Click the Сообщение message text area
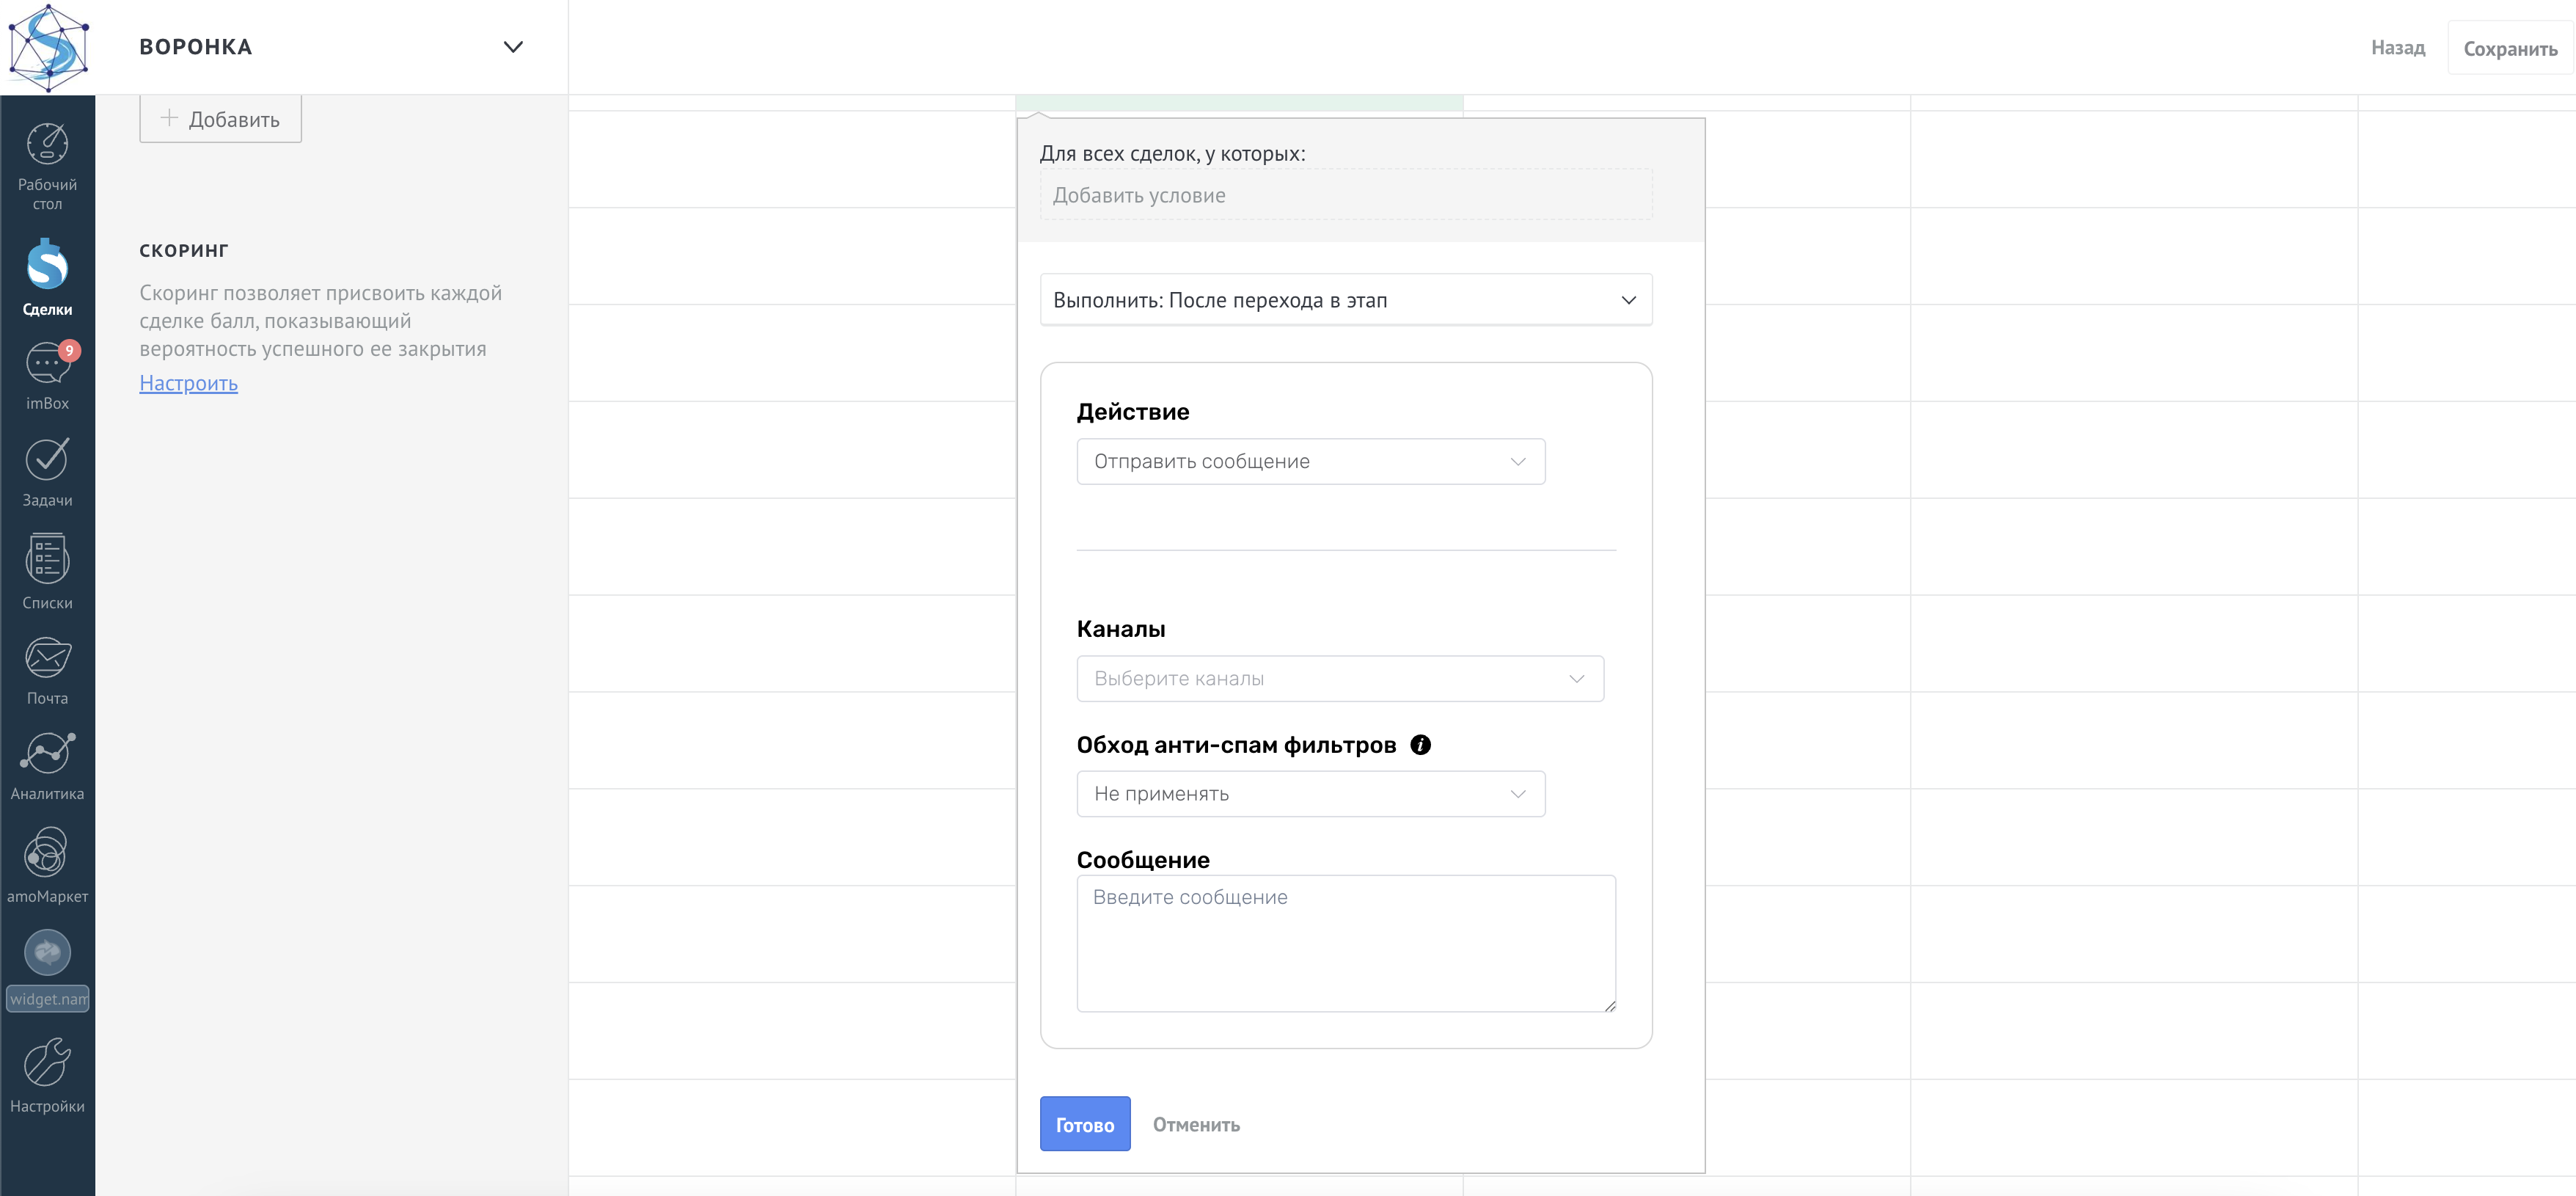 1346,944
